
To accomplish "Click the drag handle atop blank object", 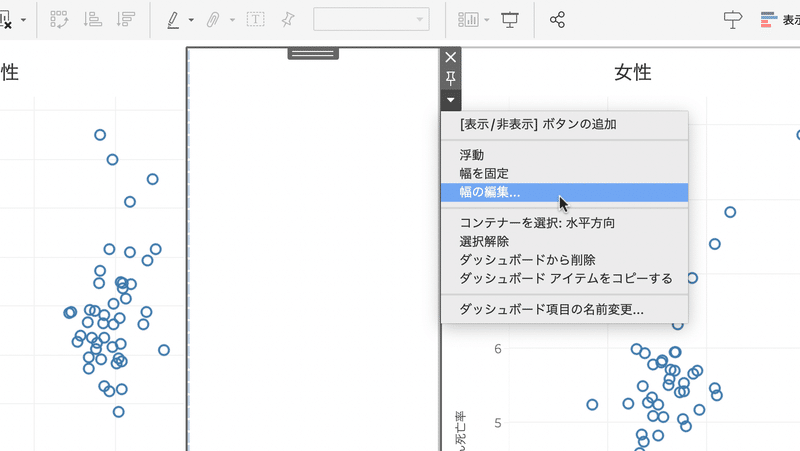I will coord(313,54).
